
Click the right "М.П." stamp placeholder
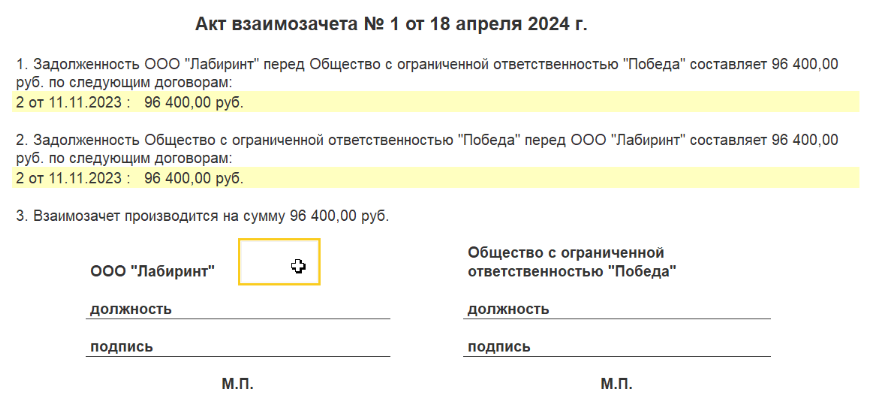coord(616,384)
